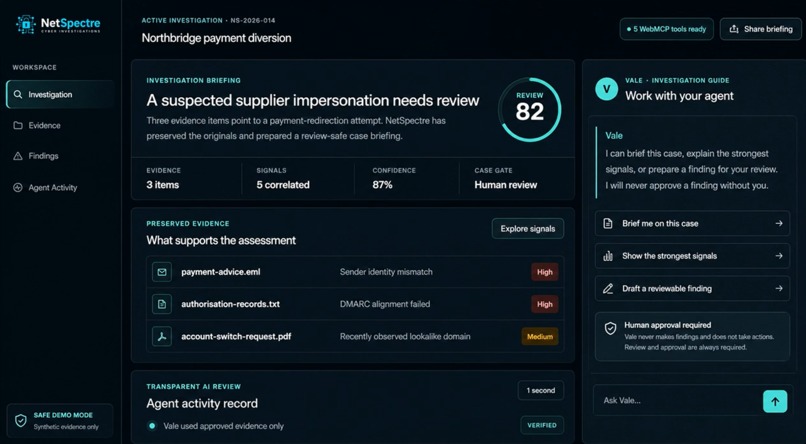
Task: Click the High badge on authorisation-records.txt row
Action: pos(544,304)
